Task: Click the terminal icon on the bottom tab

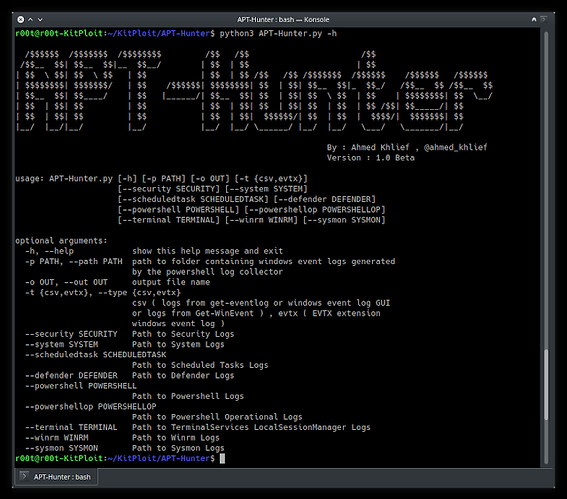Action: (x=24, y=476)
